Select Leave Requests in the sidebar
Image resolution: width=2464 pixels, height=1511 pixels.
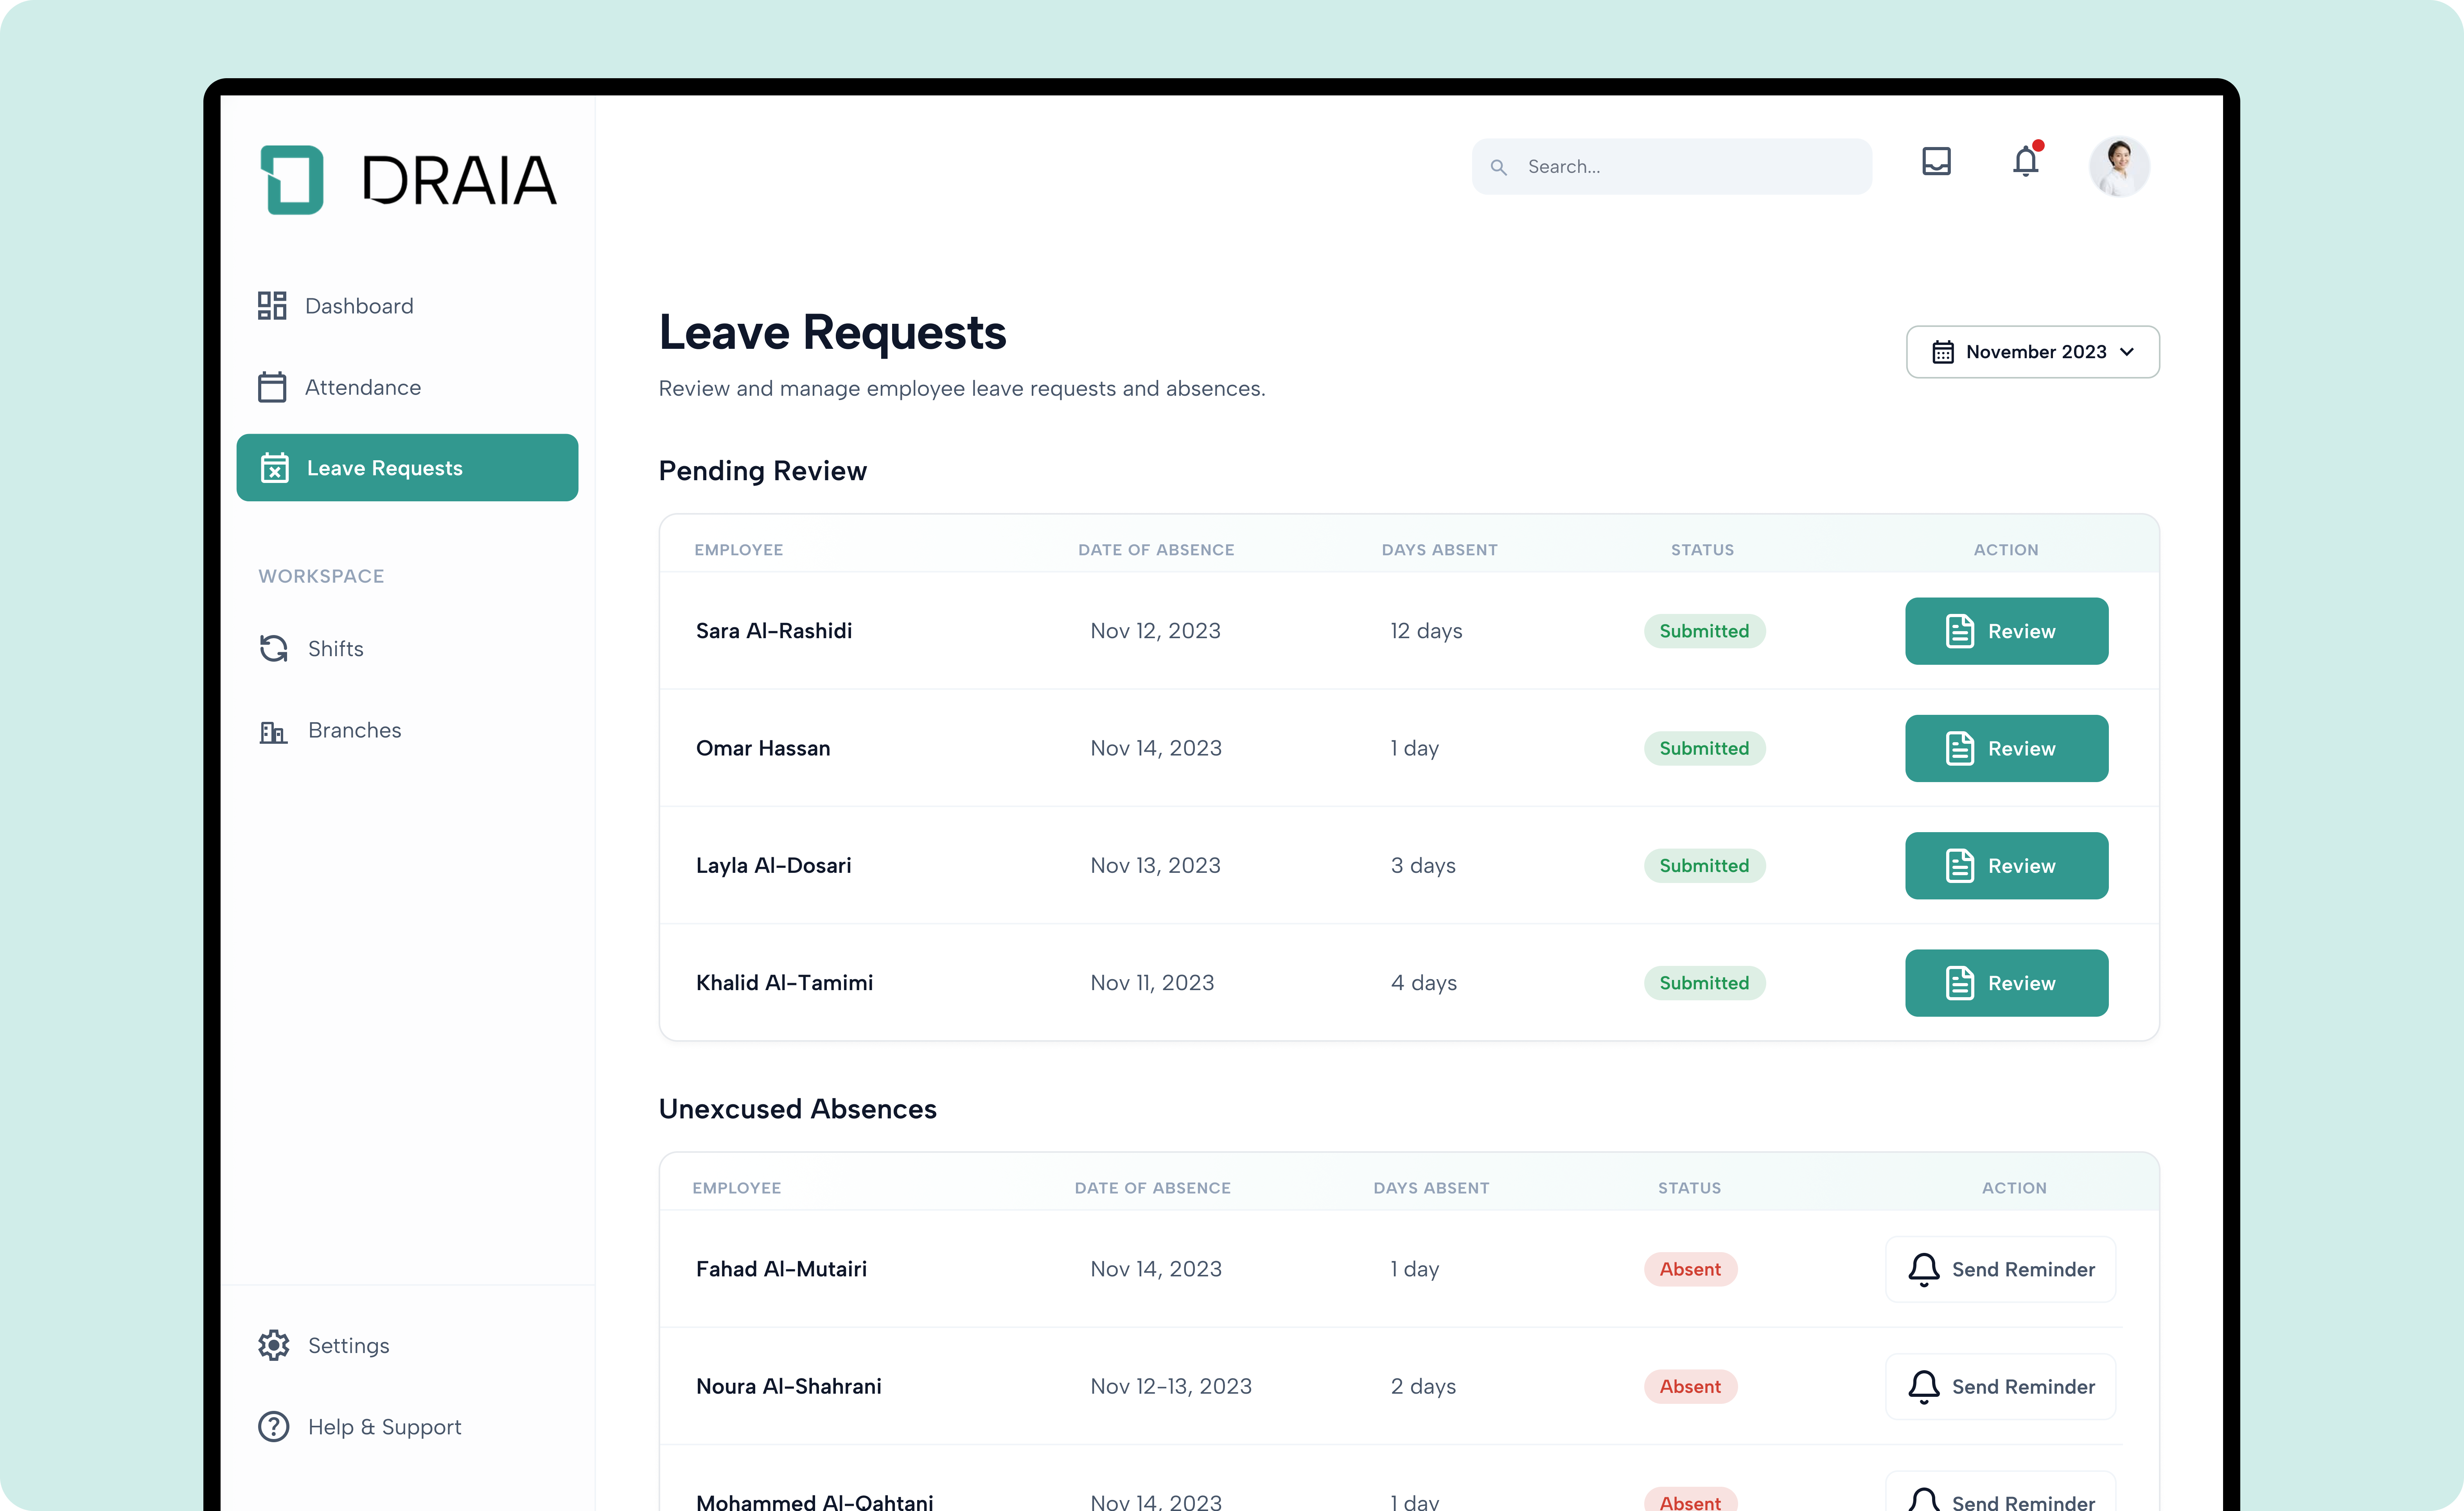point(407,468)
